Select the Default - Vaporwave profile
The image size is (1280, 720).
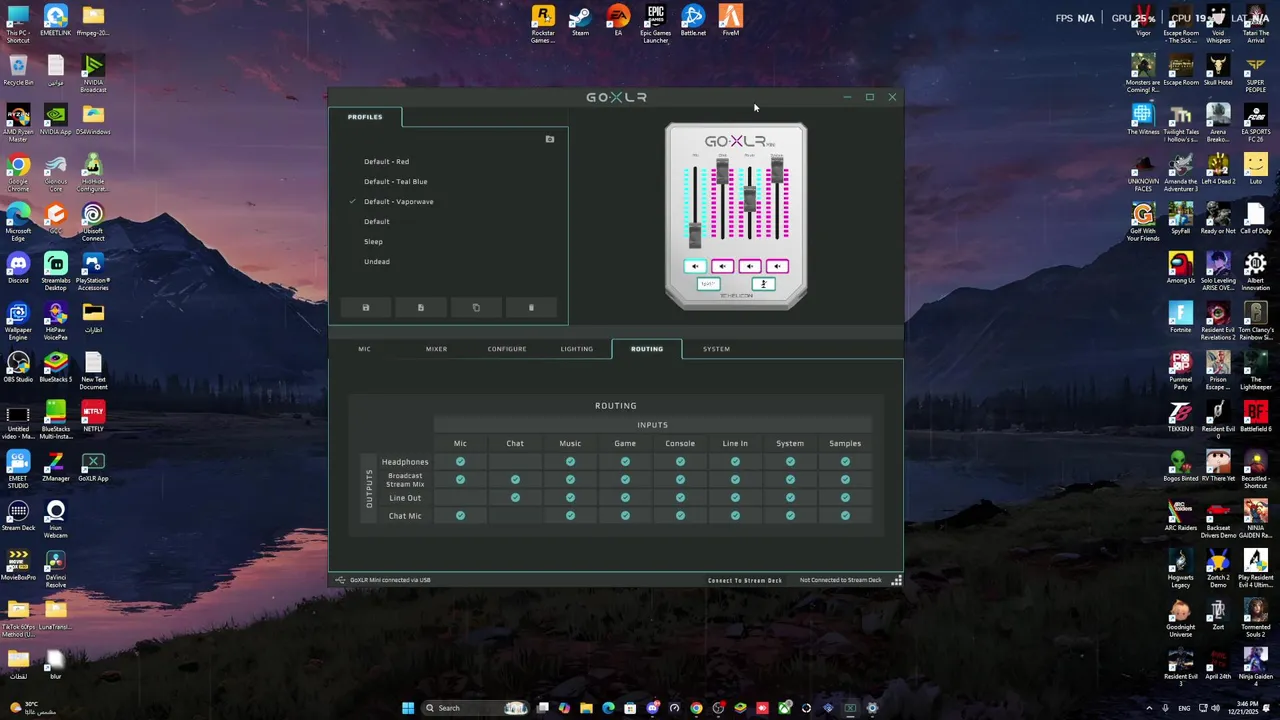click(398, 202)
